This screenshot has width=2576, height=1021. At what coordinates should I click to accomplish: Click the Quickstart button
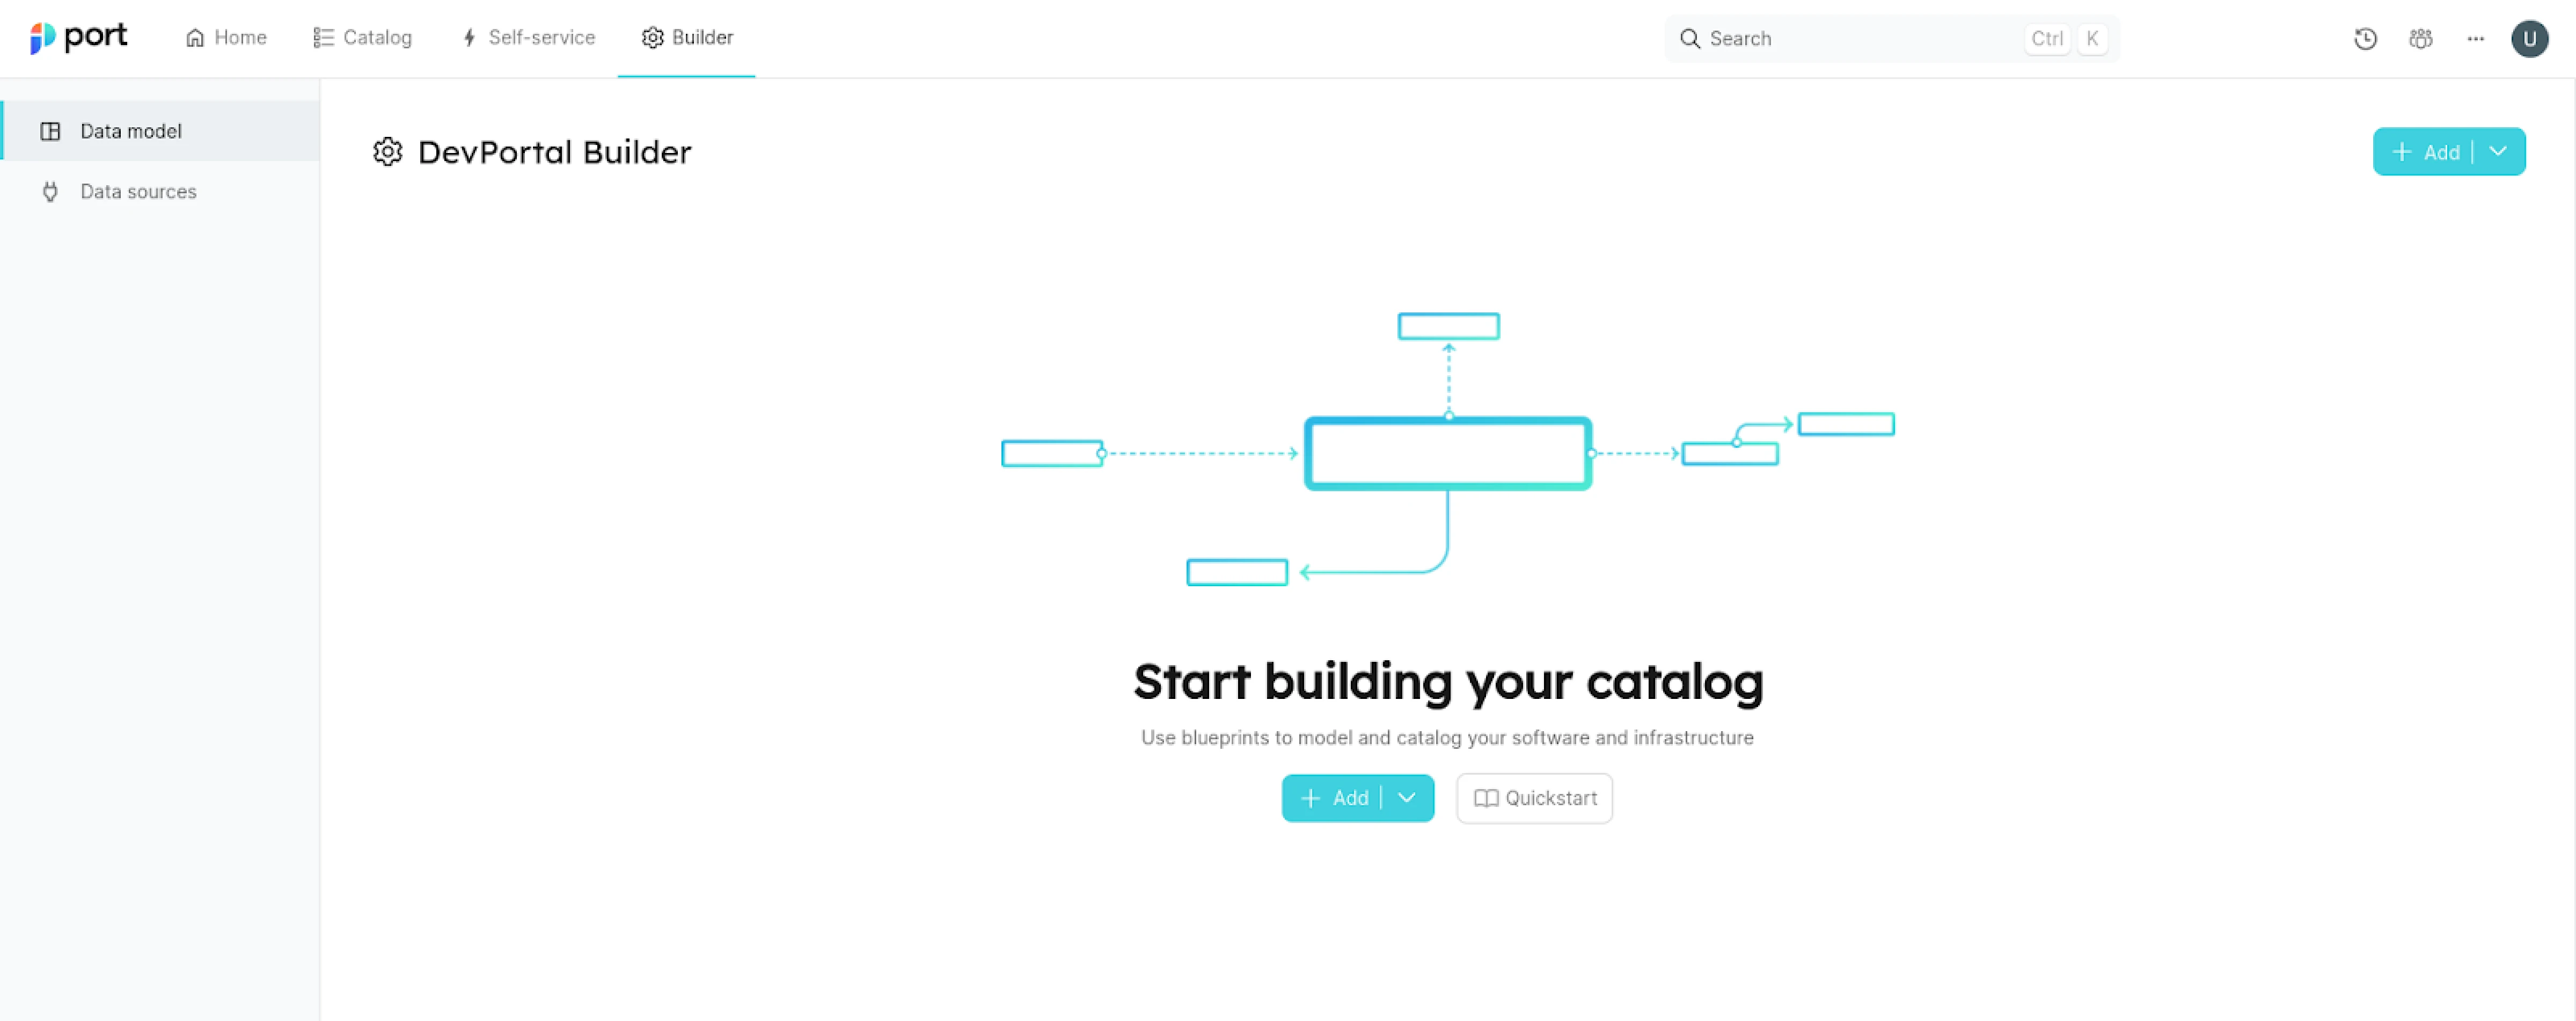pos(1533,797)
